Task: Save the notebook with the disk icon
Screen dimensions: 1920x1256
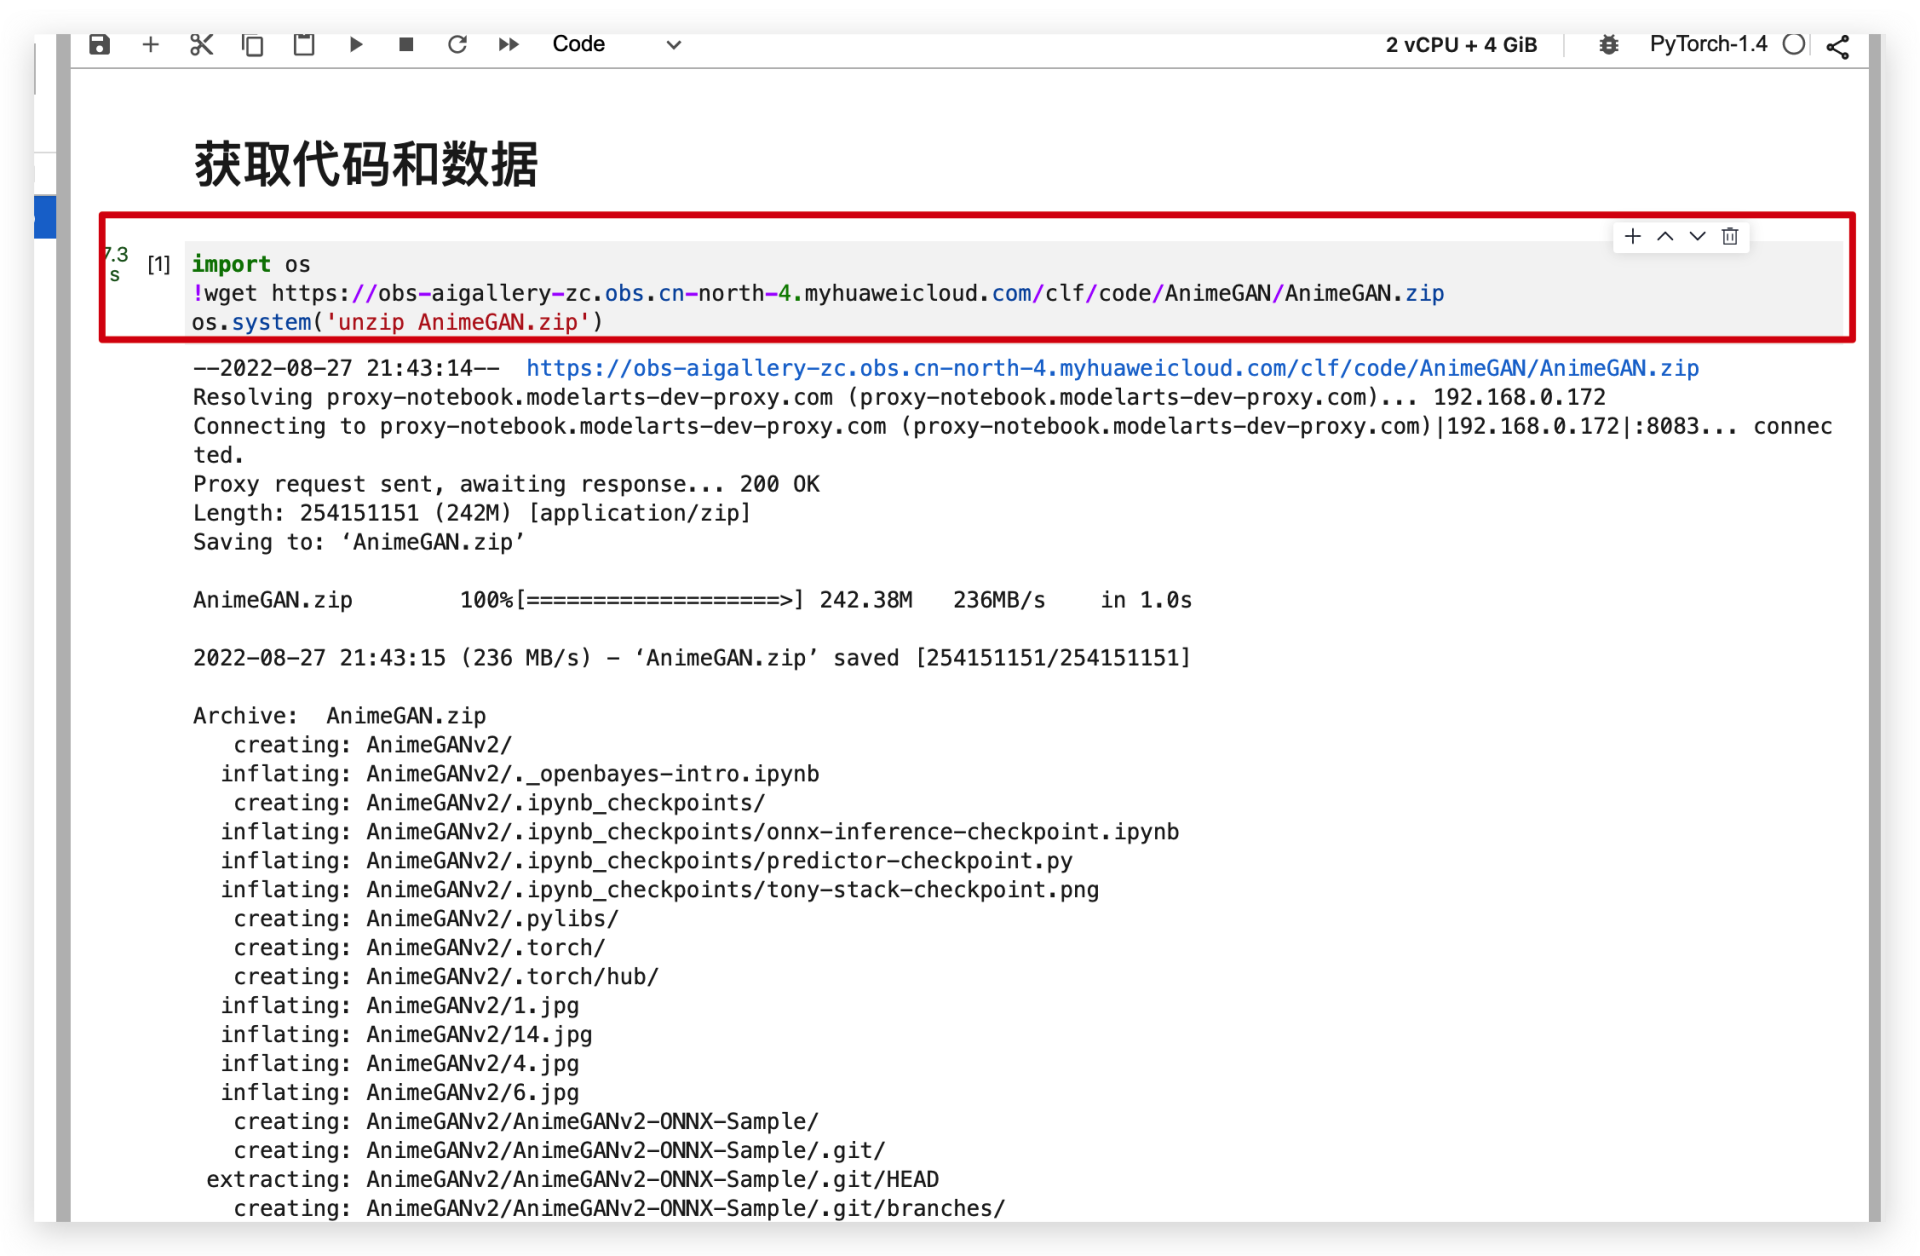Action: pos(99,45)
